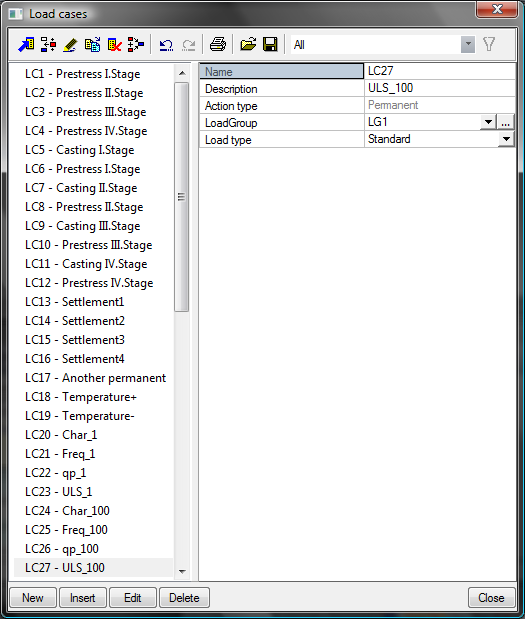Expand the LoadGroup LG1 dropdown arrow
The image size is (525, 619).
coord(488,122)
